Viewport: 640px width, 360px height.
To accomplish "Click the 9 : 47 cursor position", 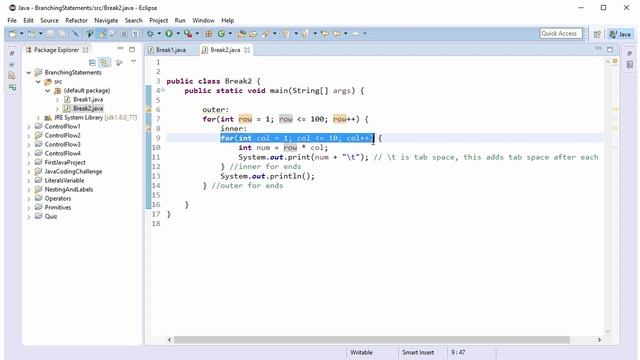I will 458,352.
